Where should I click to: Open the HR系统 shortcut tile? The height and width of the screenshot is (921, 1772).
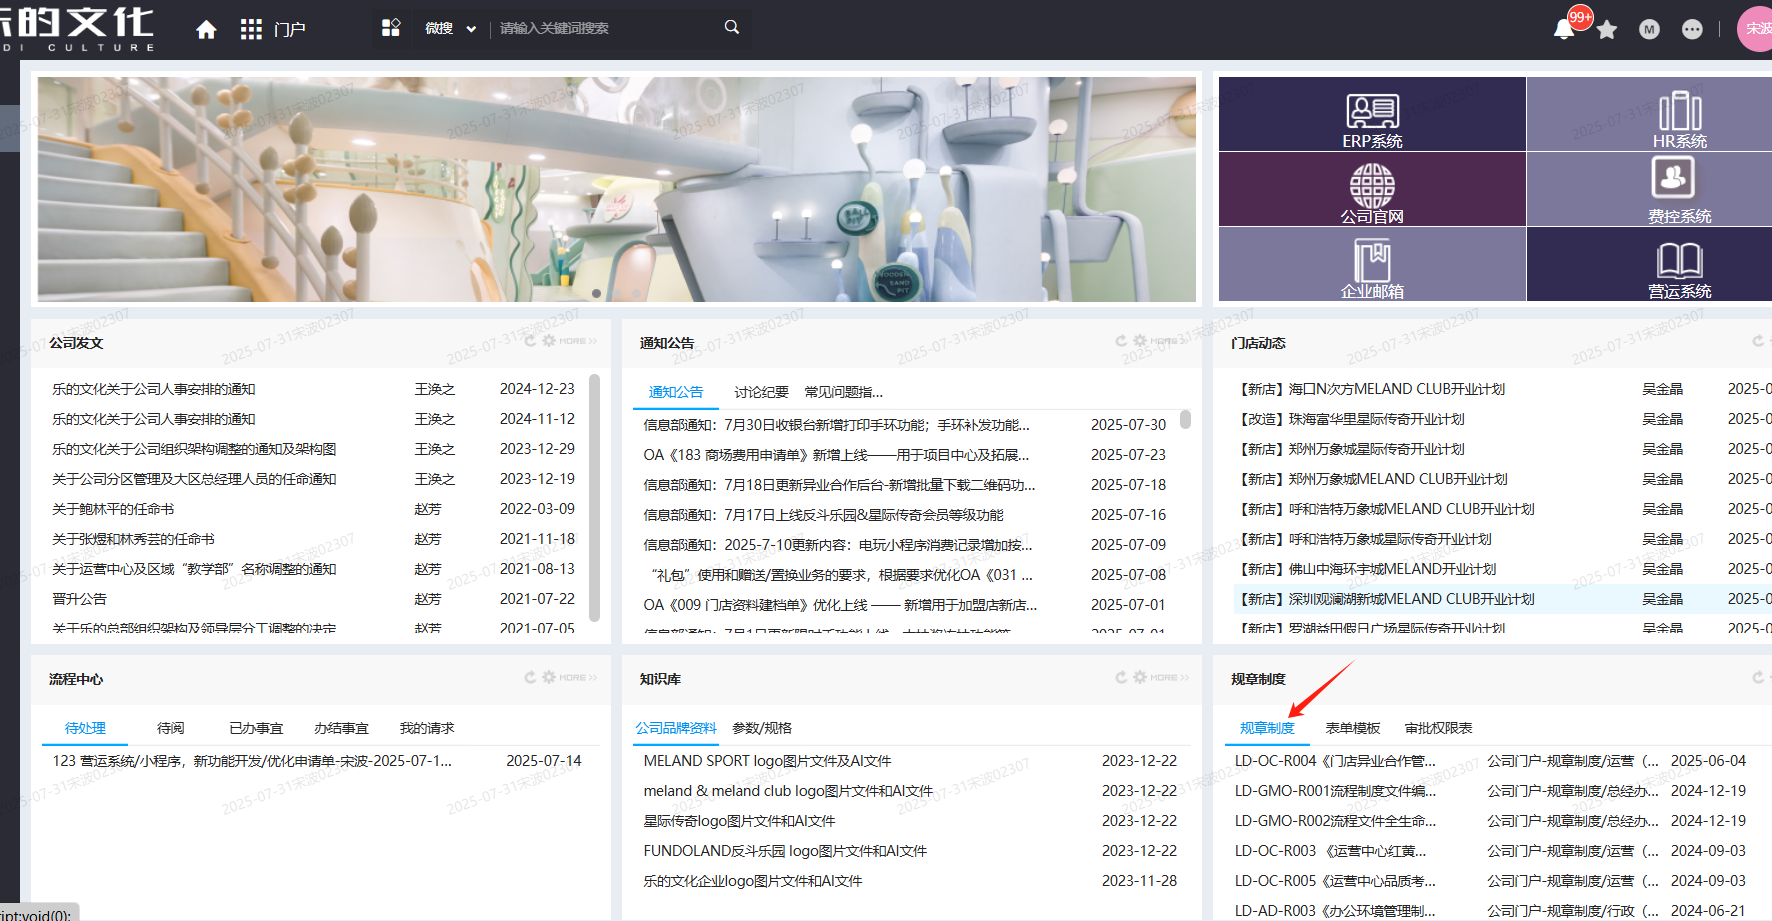[1679, 115]
